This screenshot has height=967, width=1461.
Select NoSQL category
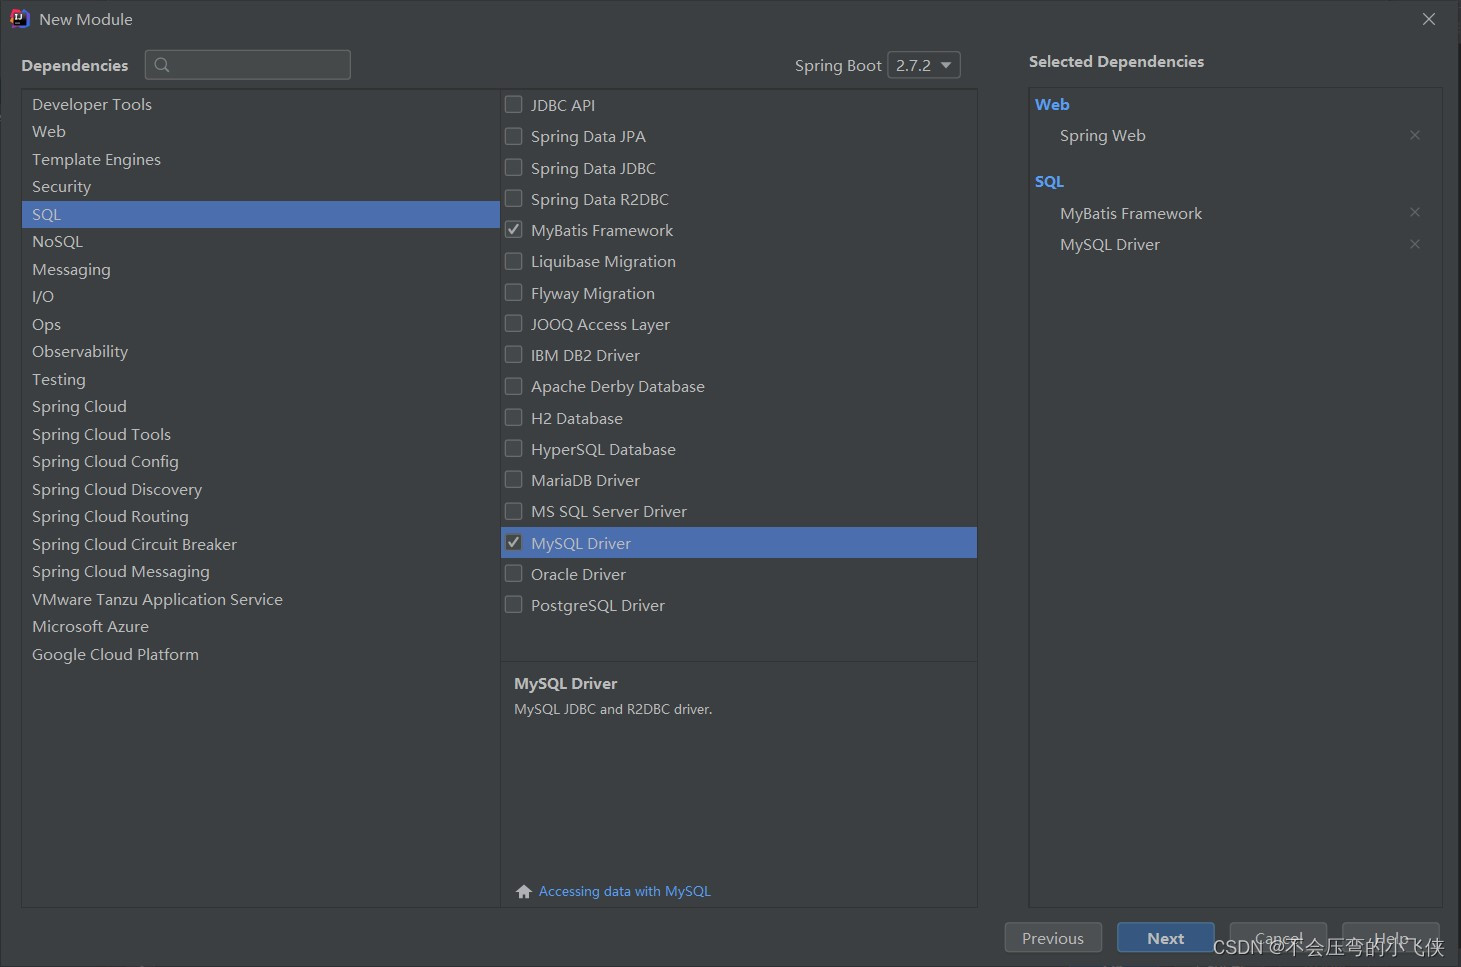click(261, 242)
